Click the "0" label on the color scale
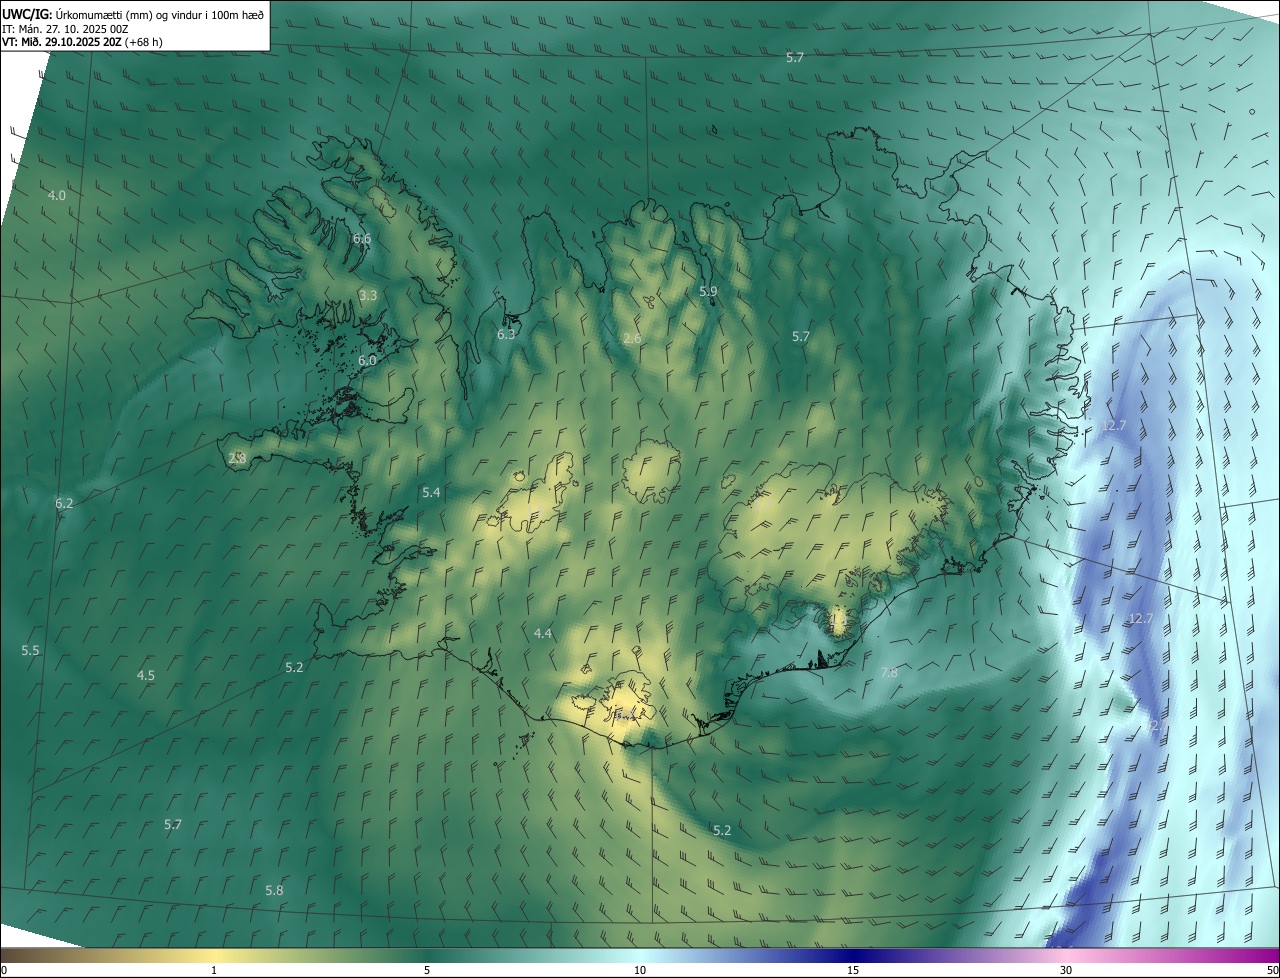 pos(4,970)
